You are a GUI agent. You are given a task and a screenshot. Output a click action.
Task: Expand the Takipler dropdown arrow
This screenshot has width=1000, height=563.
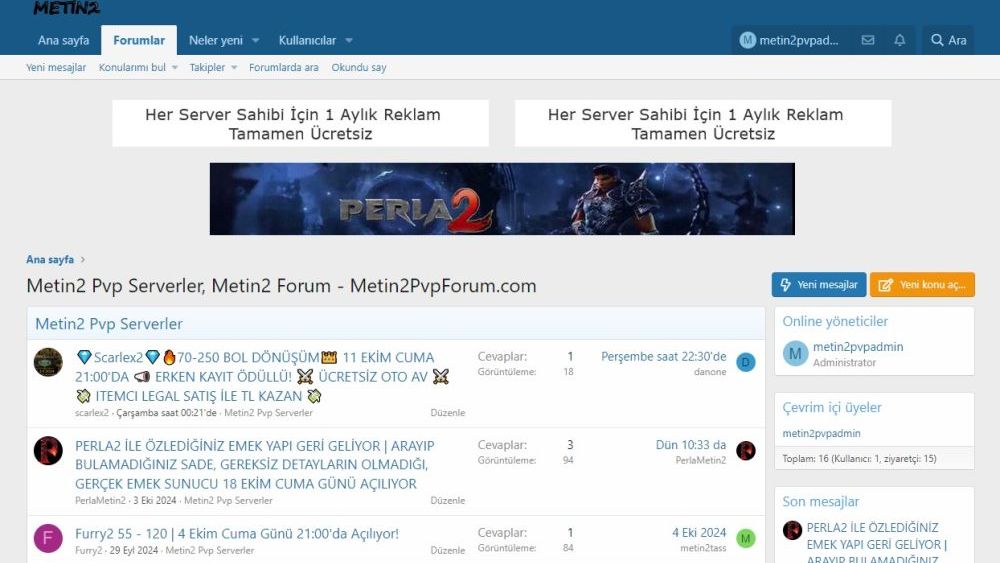234,68
